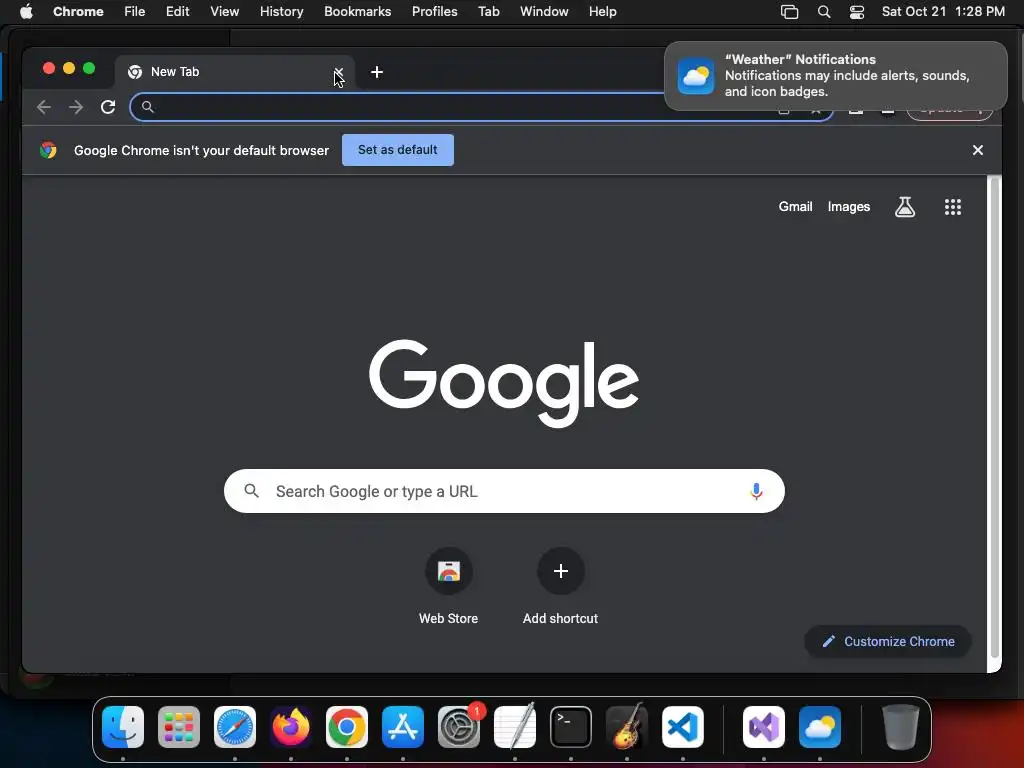Open Terminal from the Dock

pyautogui.click(x=571, y=727)
